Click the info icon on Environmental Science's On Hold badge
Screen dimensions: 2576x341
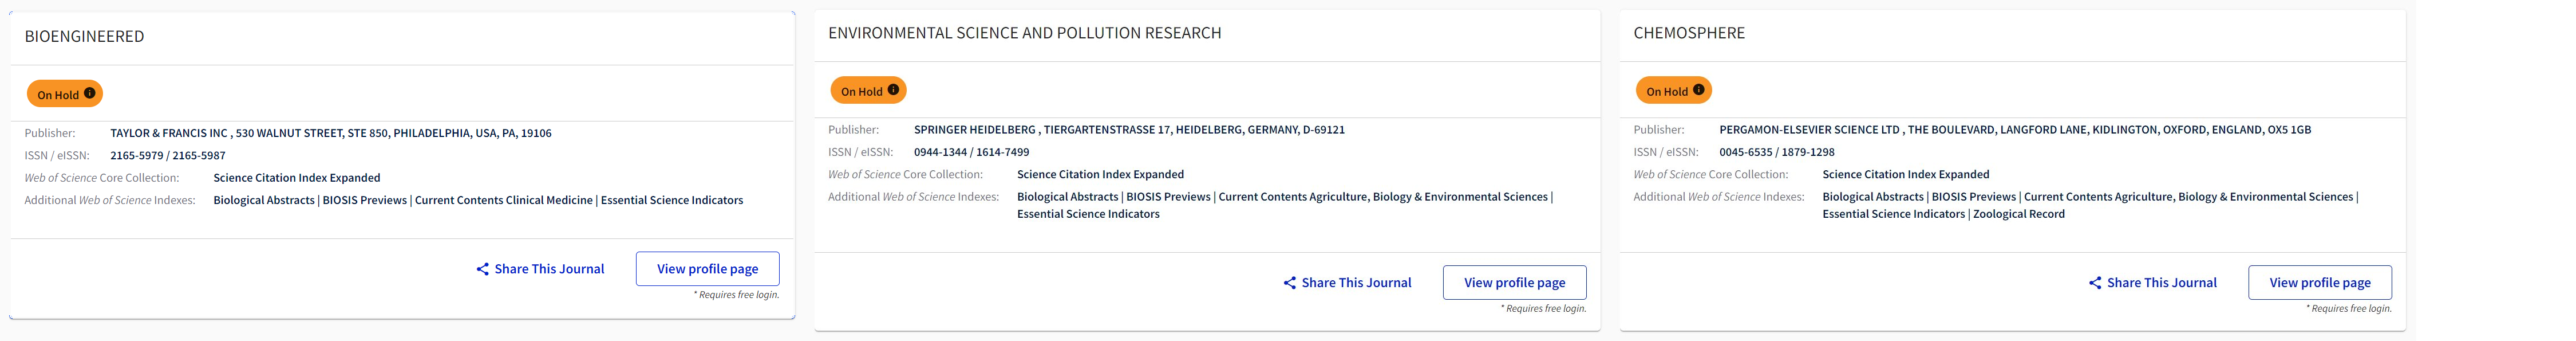[893, 90]
